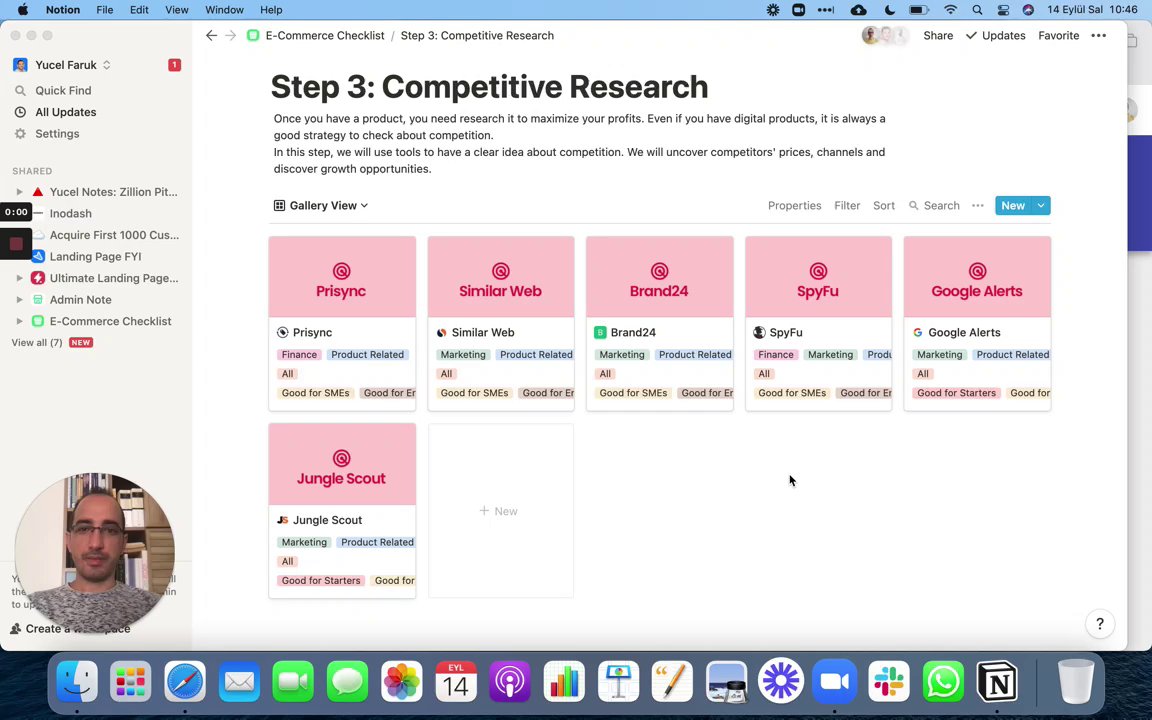The width and height of the screenshot is (1152, 720).
Task: Click the red notification badge in sidebar
Action: [174, 65]
